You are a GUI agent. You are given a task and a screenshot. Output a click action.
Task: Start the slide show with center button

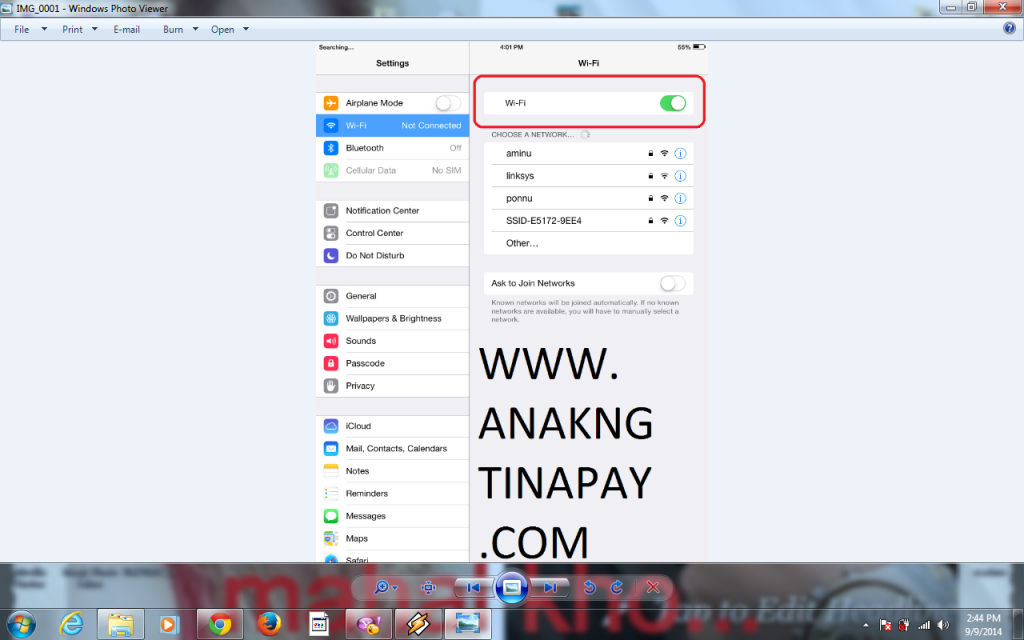point(511,588)
